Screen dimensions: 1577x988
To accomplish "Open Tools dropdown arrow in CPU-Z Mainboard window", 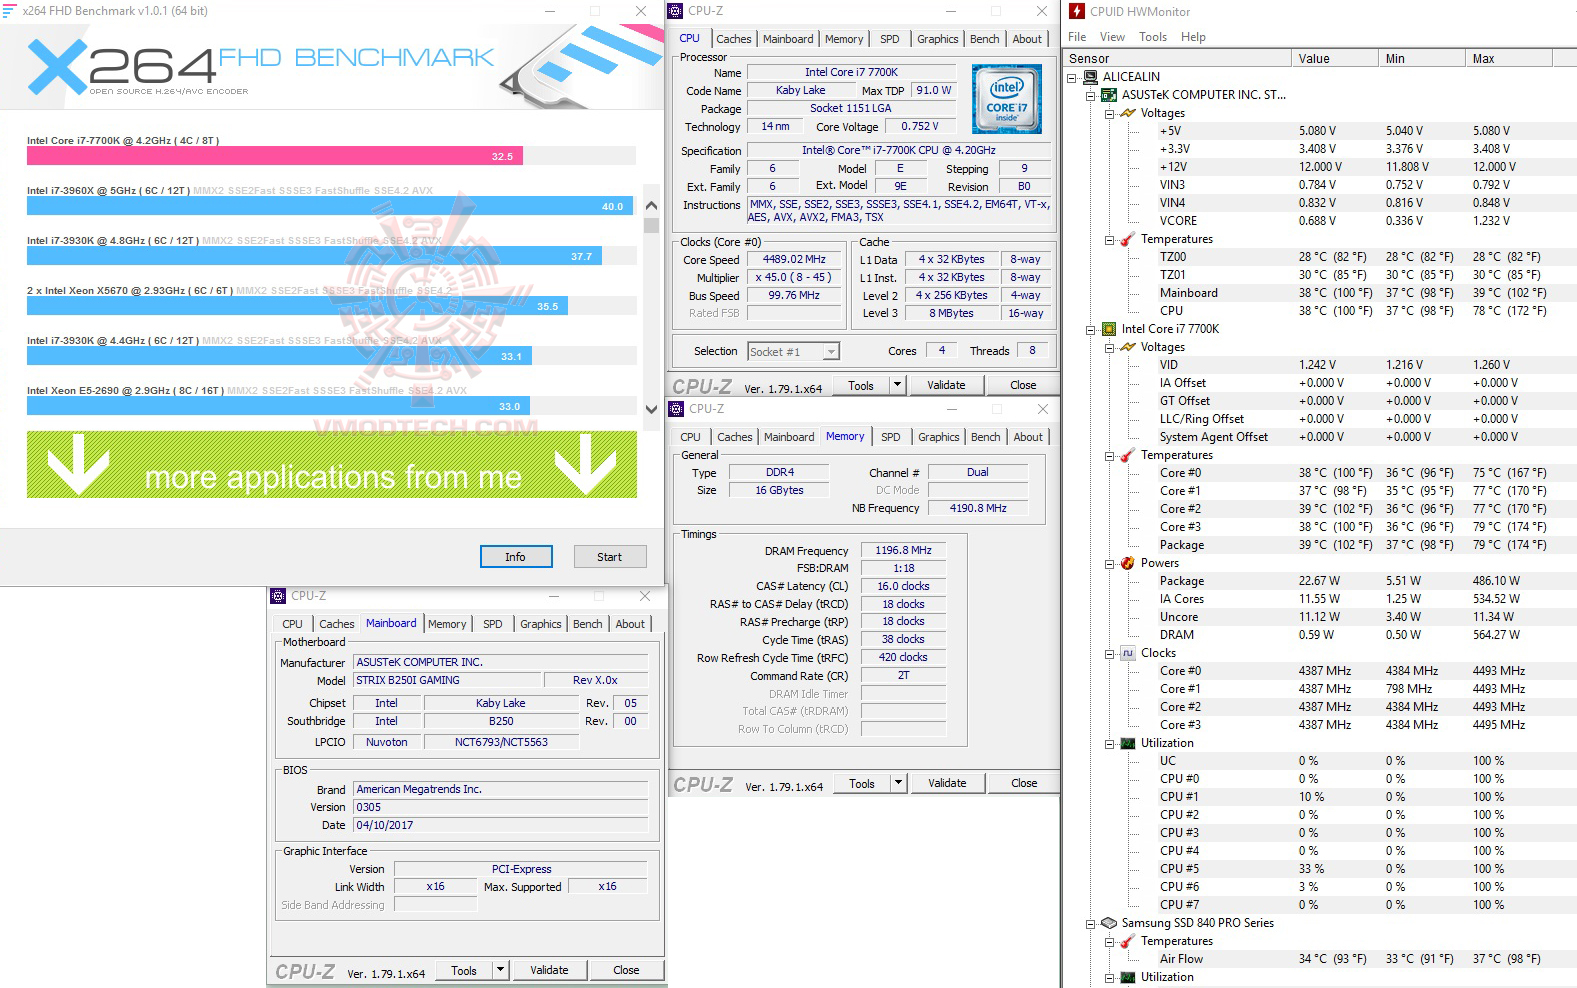I will (500, 970).
